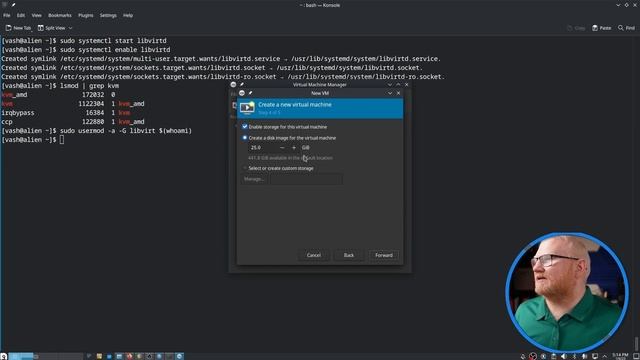This screenshot has height=360, width=640.
Task: Click the Bluetooth icon in system tray
Action: 574,356
